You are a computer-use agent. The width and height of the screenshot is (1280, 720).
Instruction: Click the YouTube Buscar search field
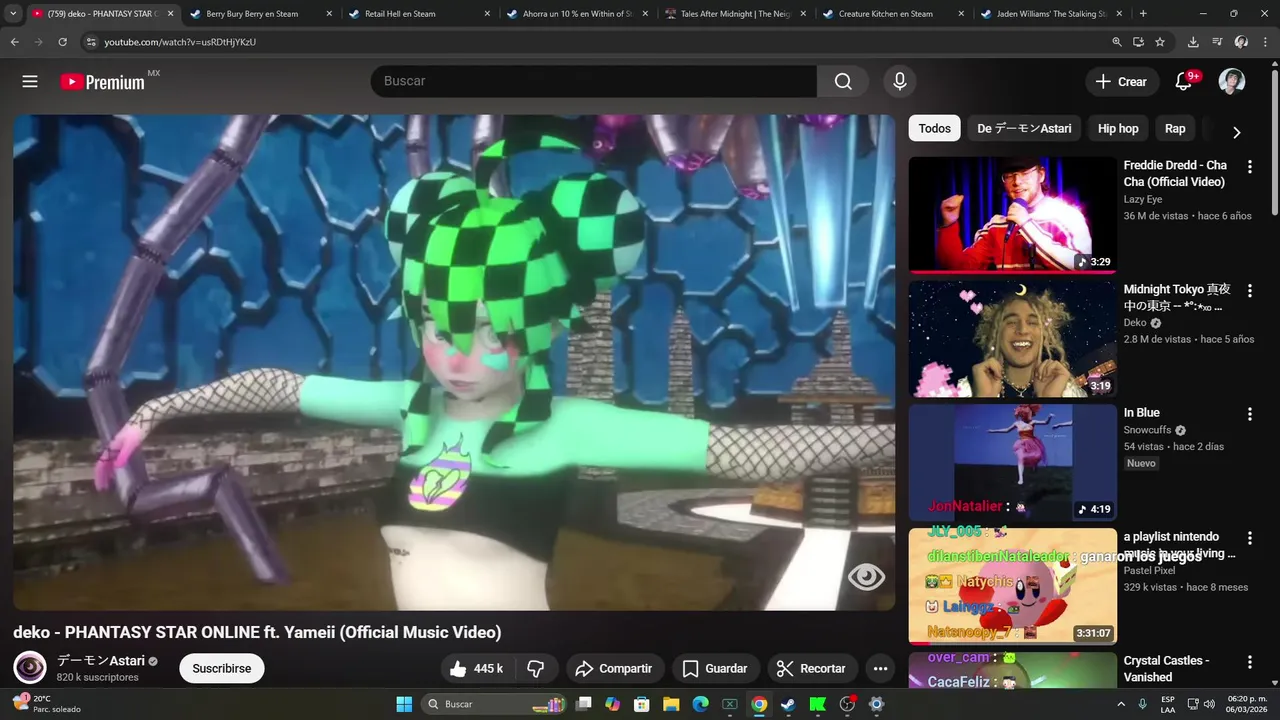pos(594,81)
